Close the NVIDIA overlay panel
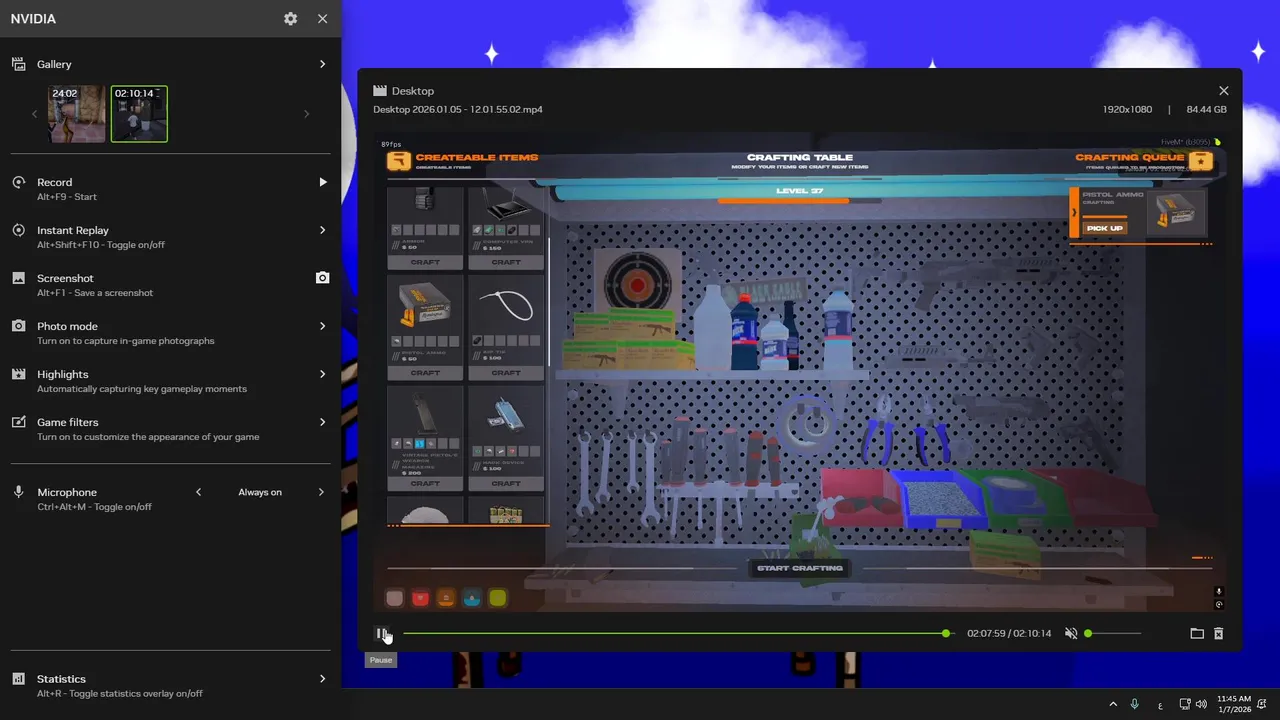Image resolution: width=1280 pixels, height=720 pixels. coord(322,19)
